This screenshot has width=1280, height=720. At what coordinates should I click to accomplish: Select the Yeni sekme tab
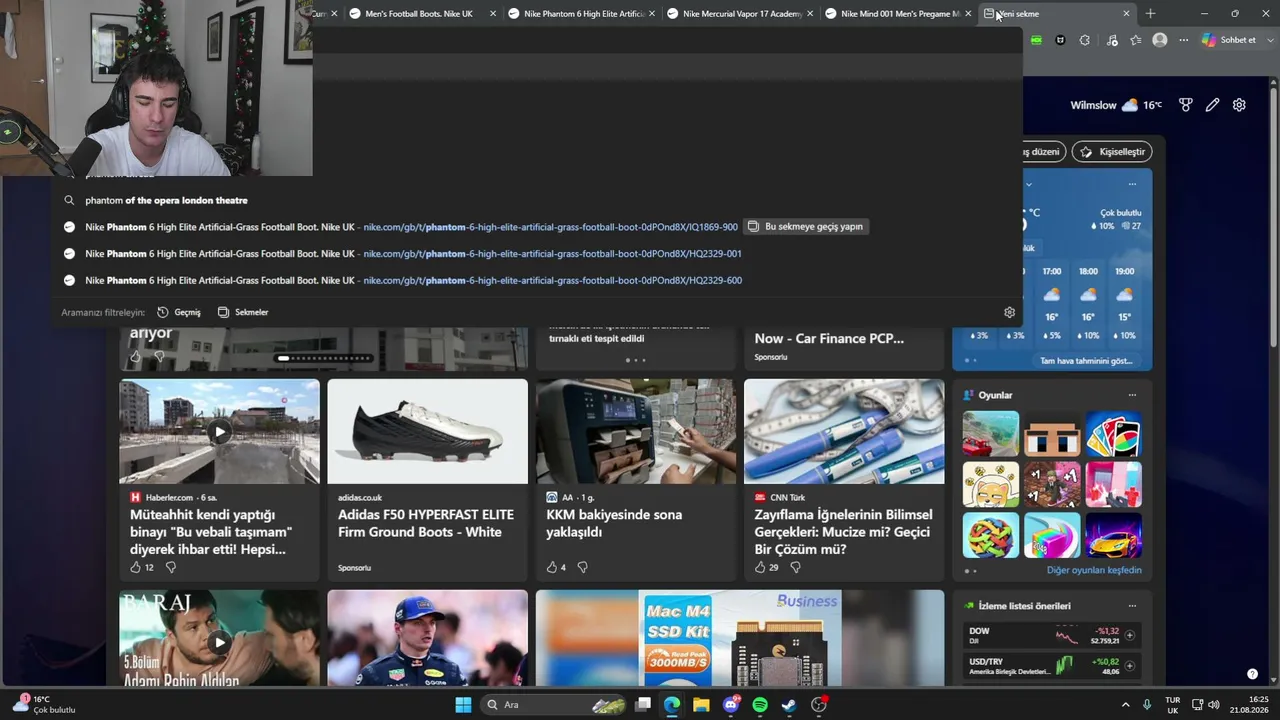click(1058, 14)
